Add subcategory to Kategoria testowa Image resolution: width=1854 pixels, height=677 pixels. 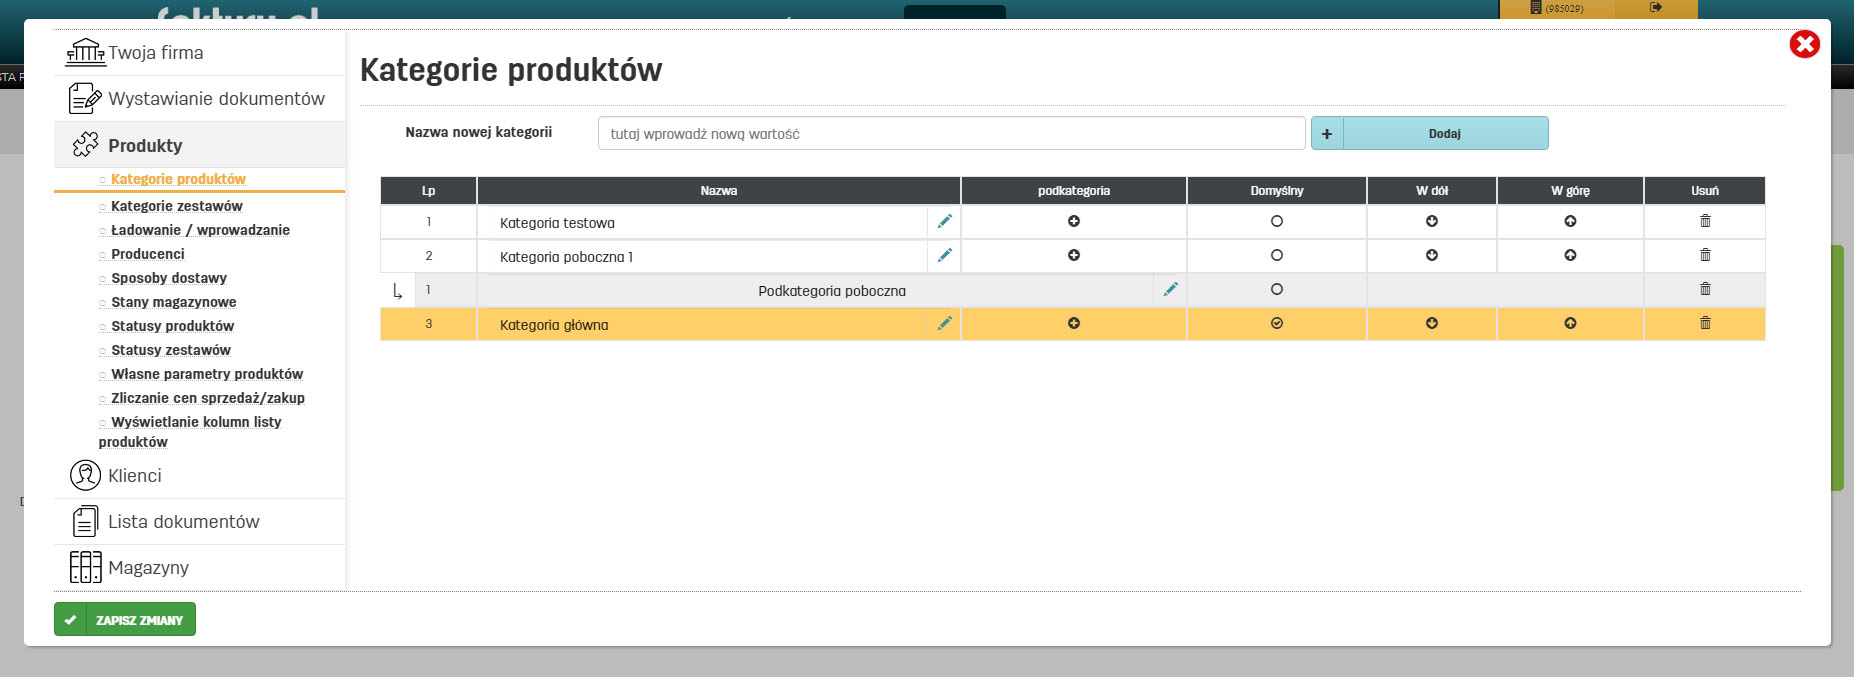click(1074, 221)
